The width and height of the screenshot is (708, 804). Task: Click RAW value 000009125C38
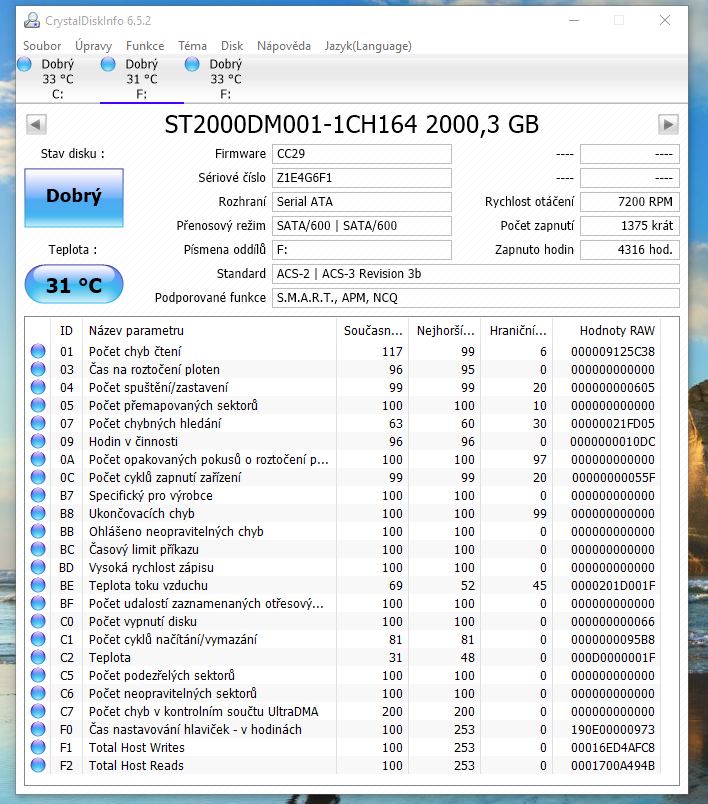[613, 352]
